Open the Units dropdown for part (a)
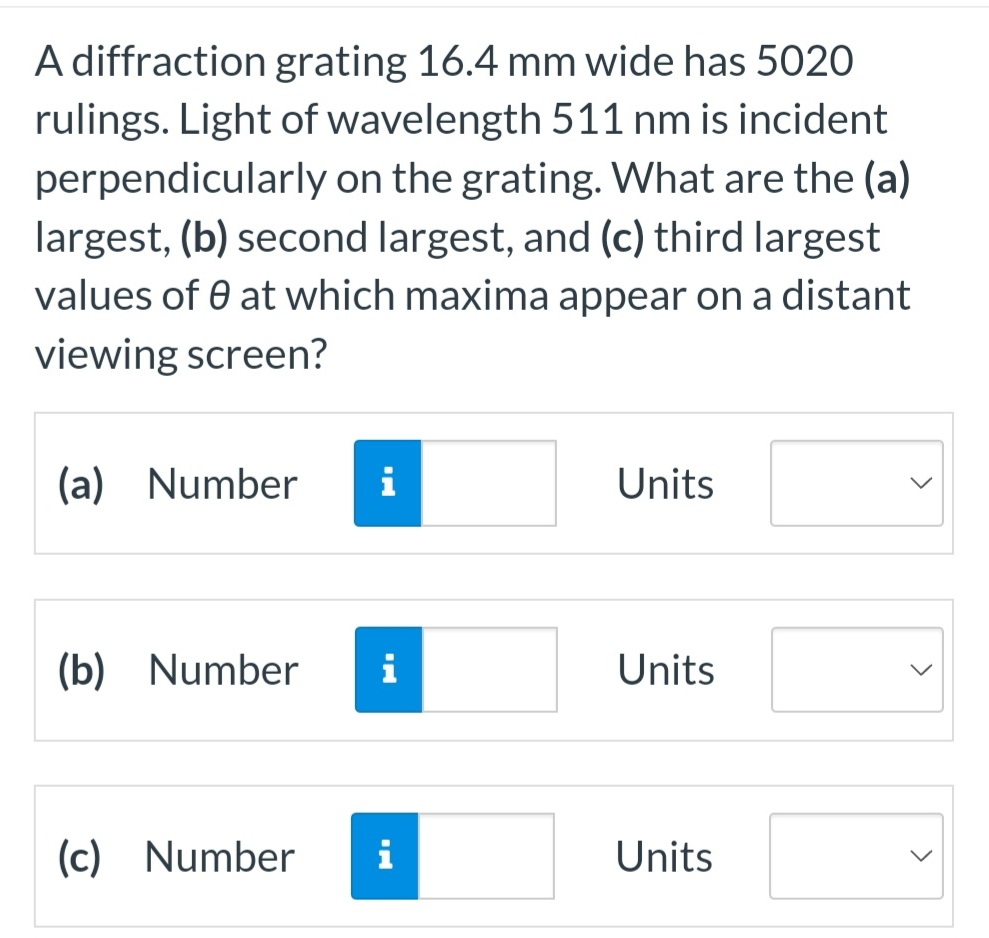 tap(856, 483)
